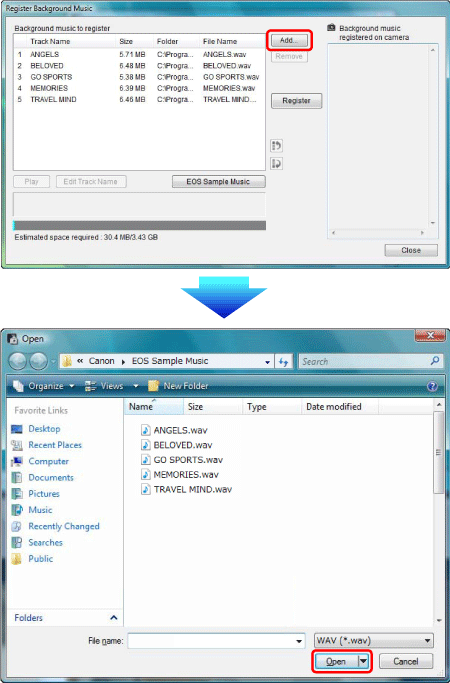Screen dimensions: 450x683
Task: Expand the Folders pane chevron
Action: pos(114,618)
